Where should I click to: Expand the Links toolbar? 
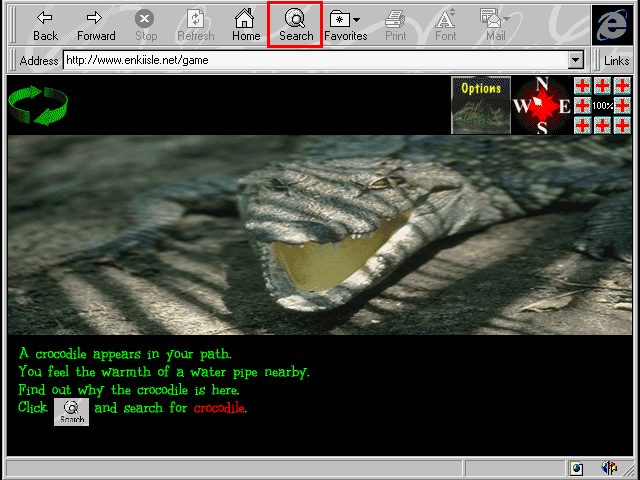pyautogui.click(x=616, y=60)
